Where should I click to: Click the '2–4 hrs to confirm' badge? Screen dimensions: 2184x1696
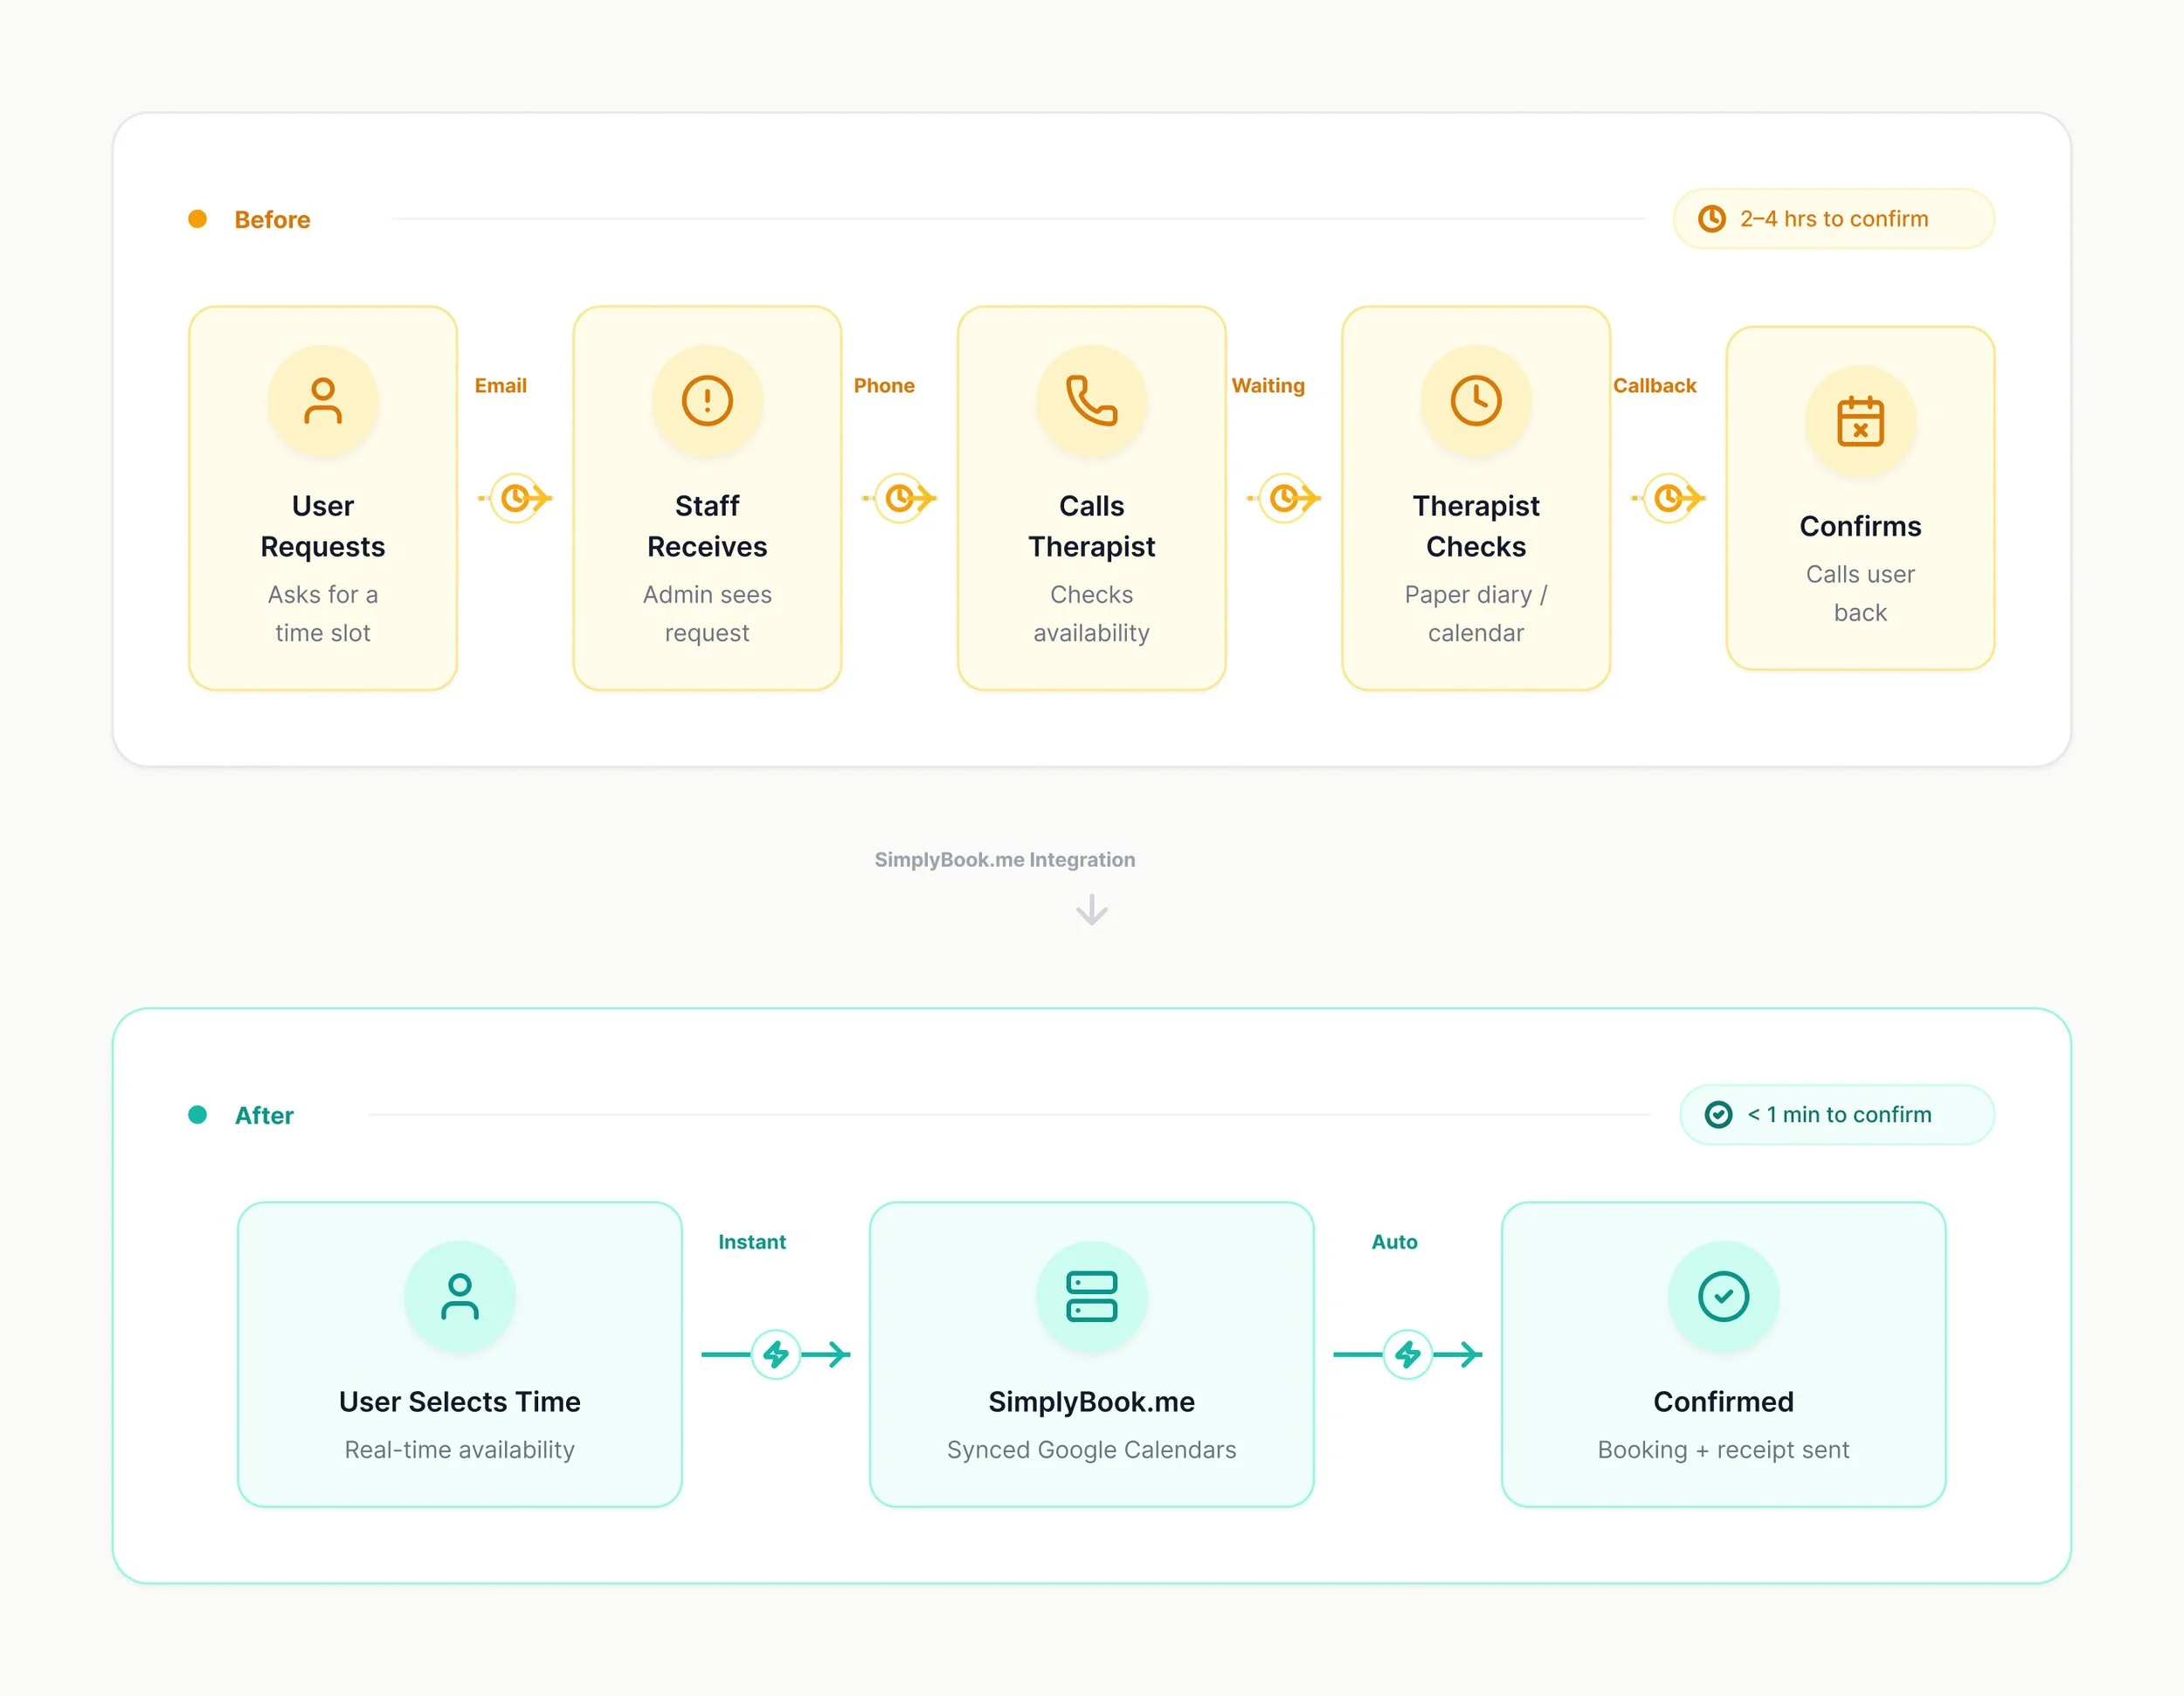(1832, 219)
